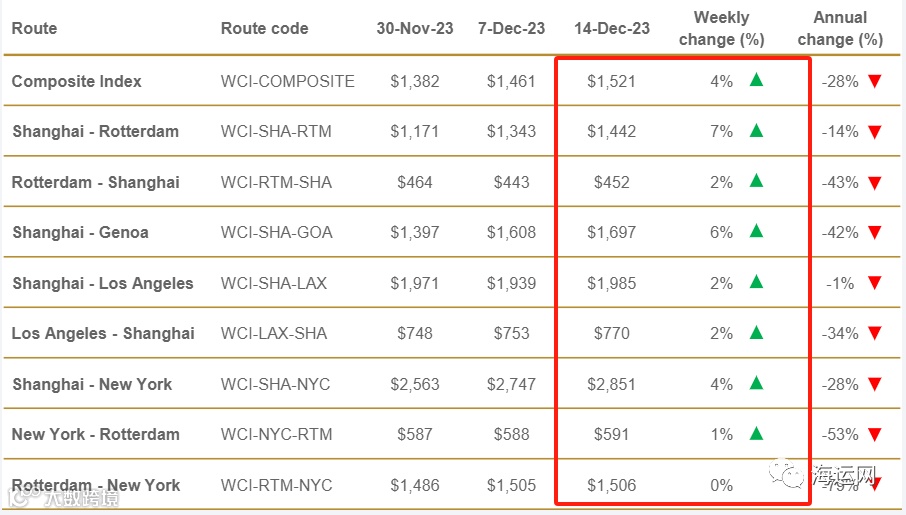The width and height of the screenshot is (906, 515).
Task: Click the WCI-COMPOSITE route code
Action: (x=287, y=81)
